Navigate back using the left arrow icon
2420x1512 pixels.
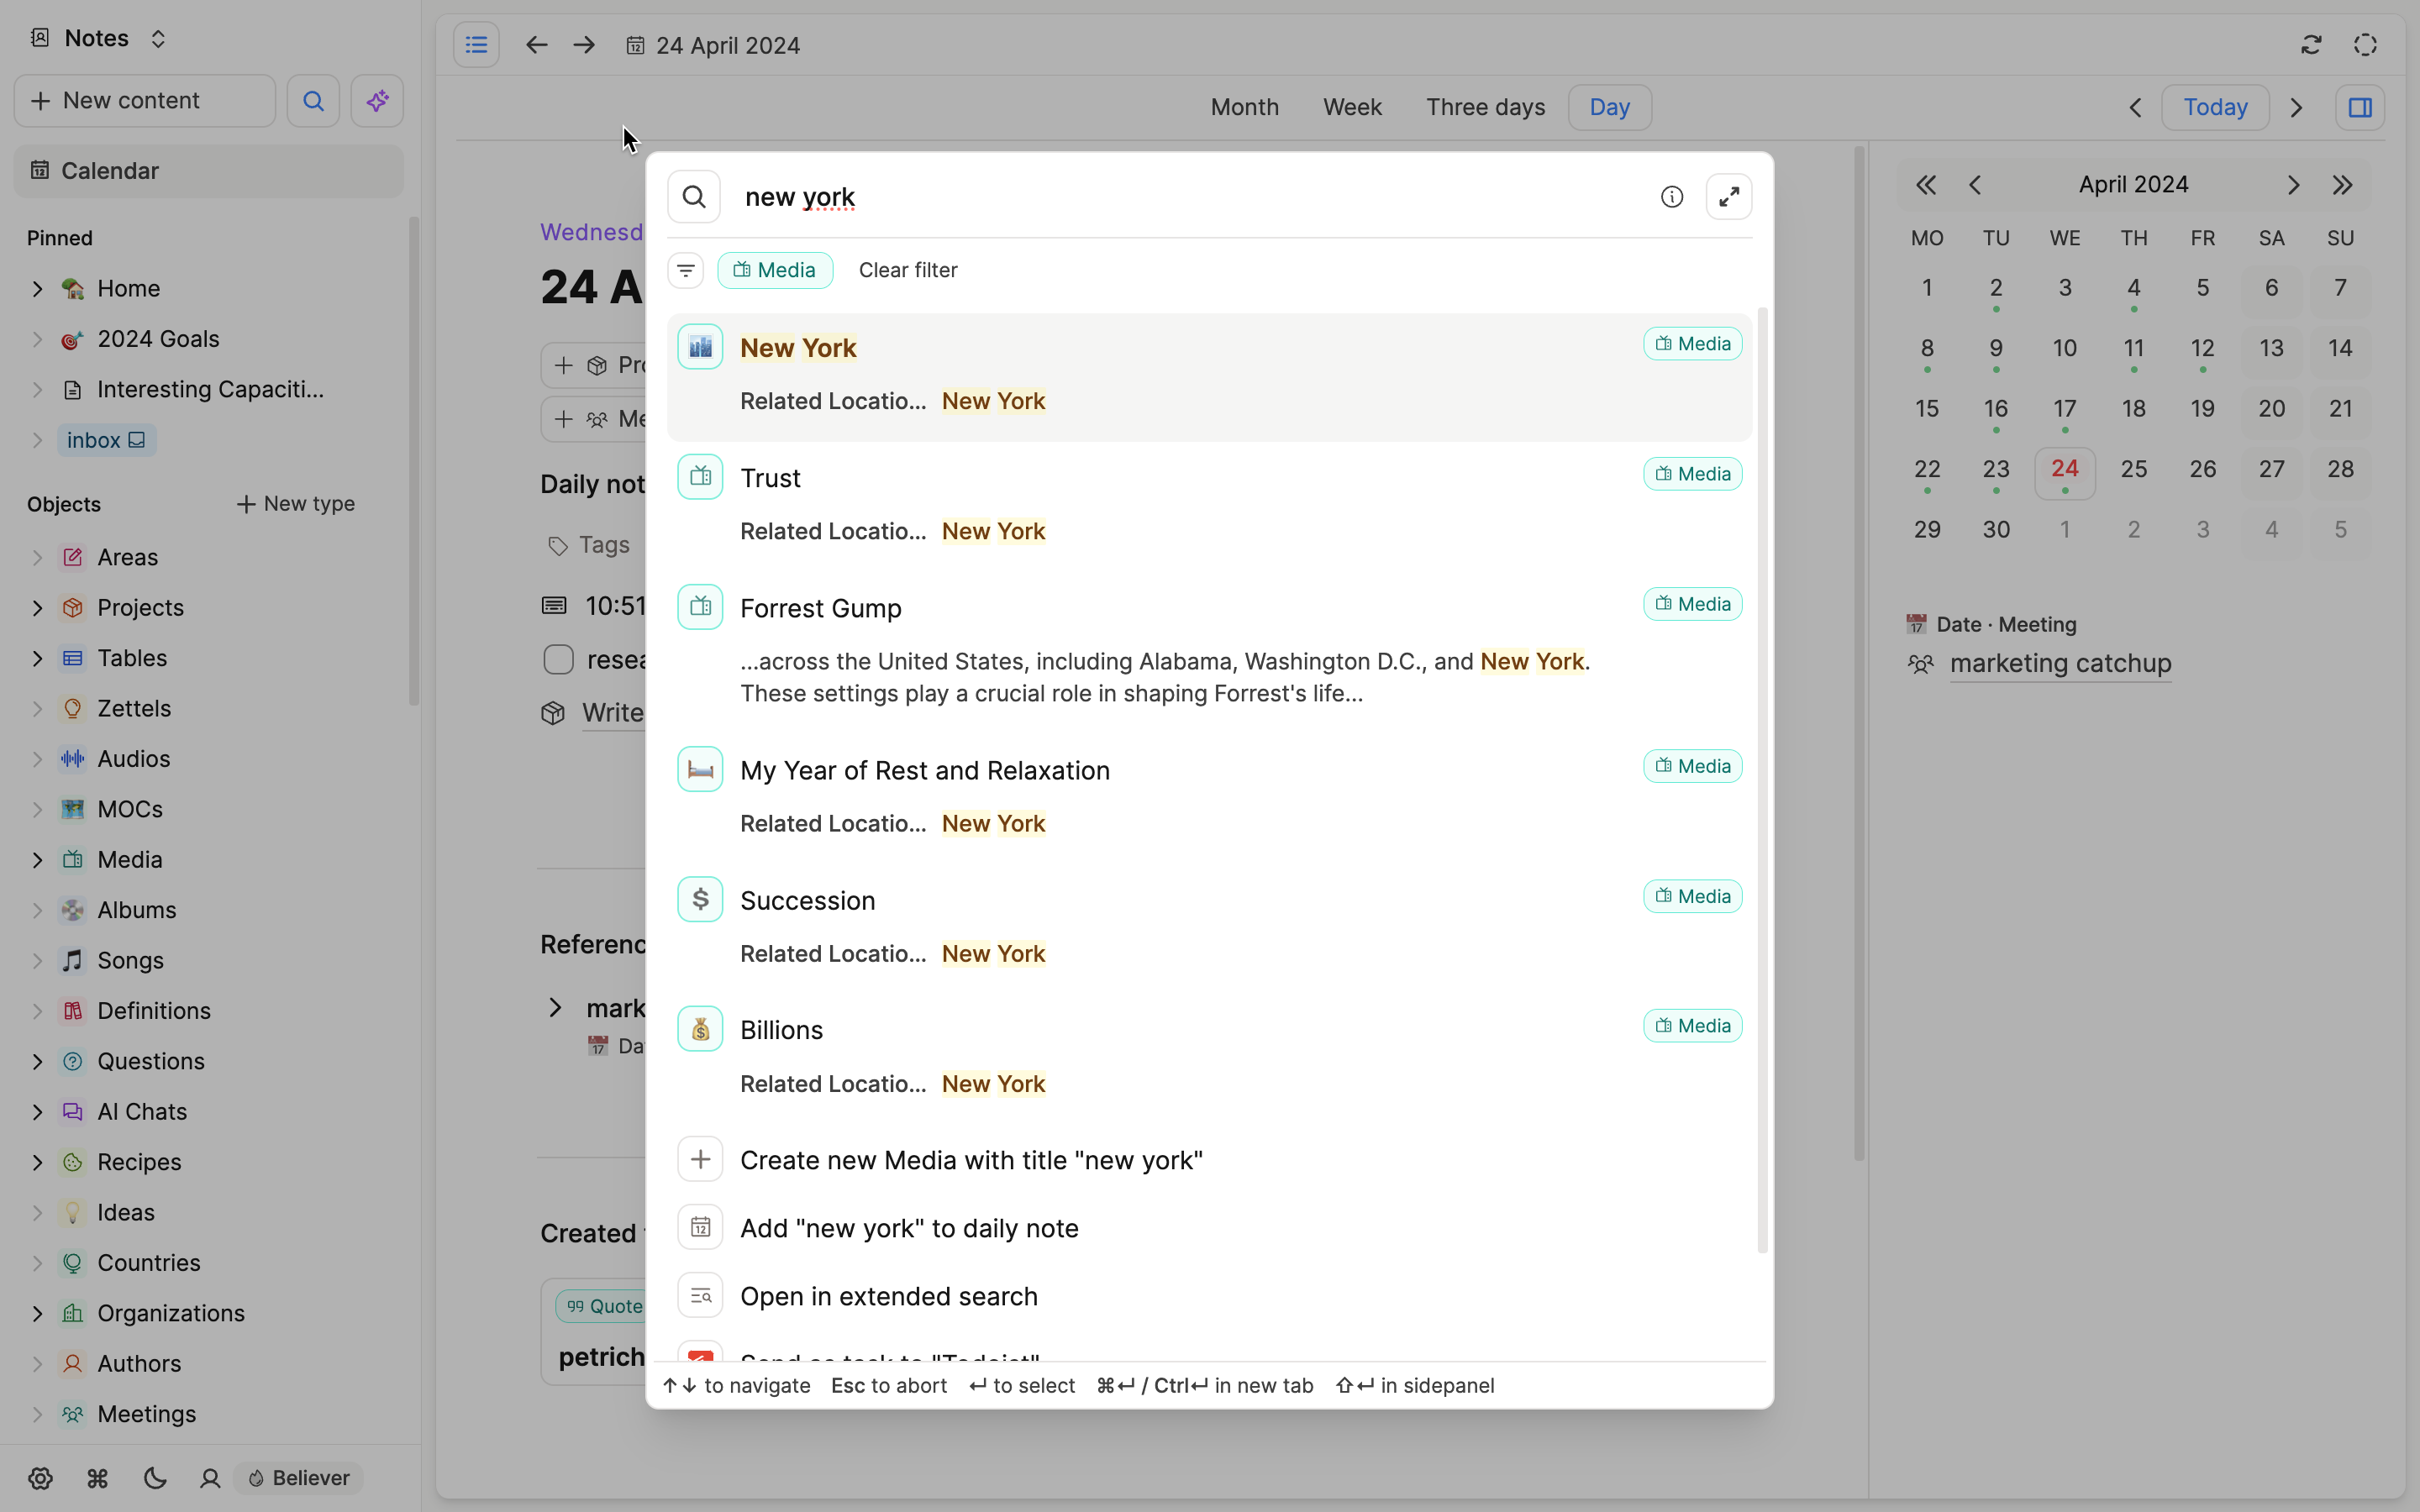(x=536, y=45)
